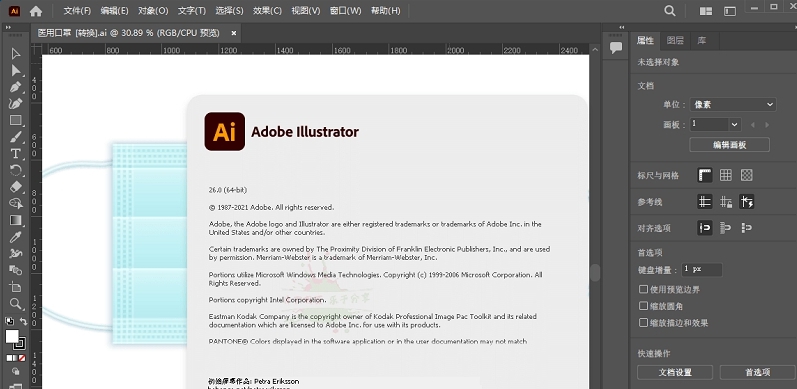
Task: Collapse the right panel dock arrows
Action: pyautogui.click(x=621, y=27)
